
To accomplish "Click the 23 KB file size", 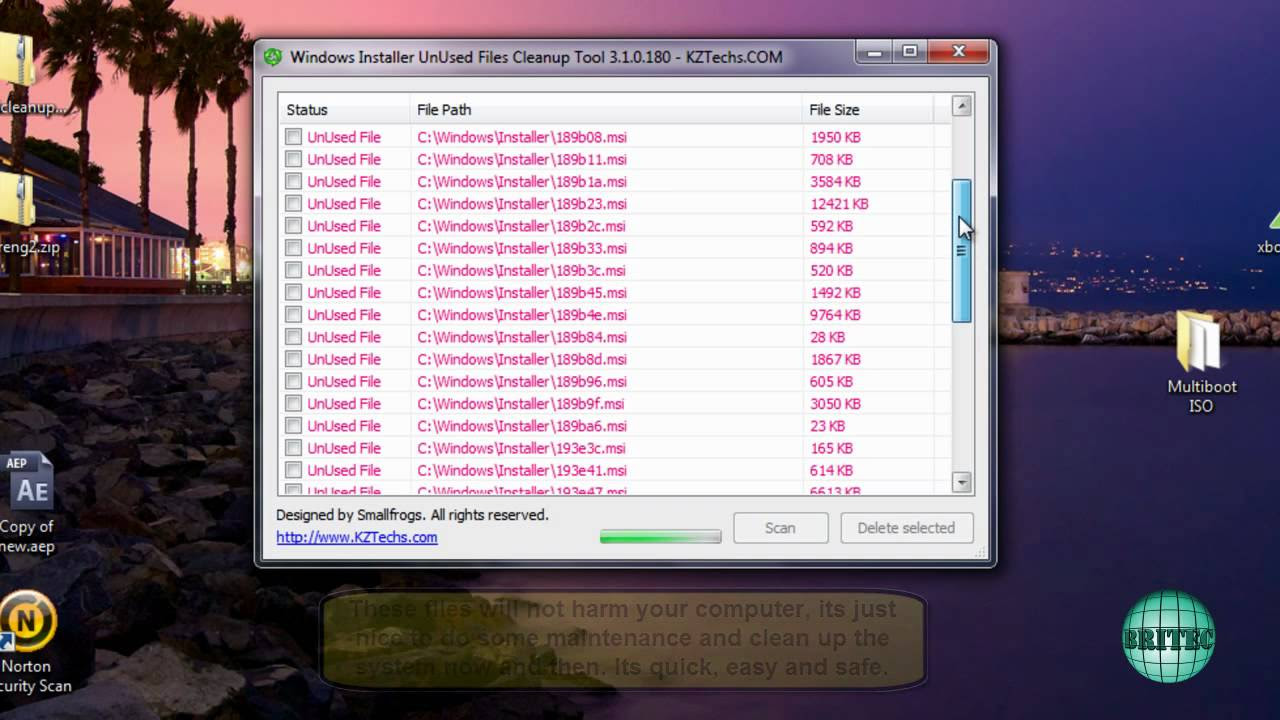I will pyautogui.click(x=827, y=426).
